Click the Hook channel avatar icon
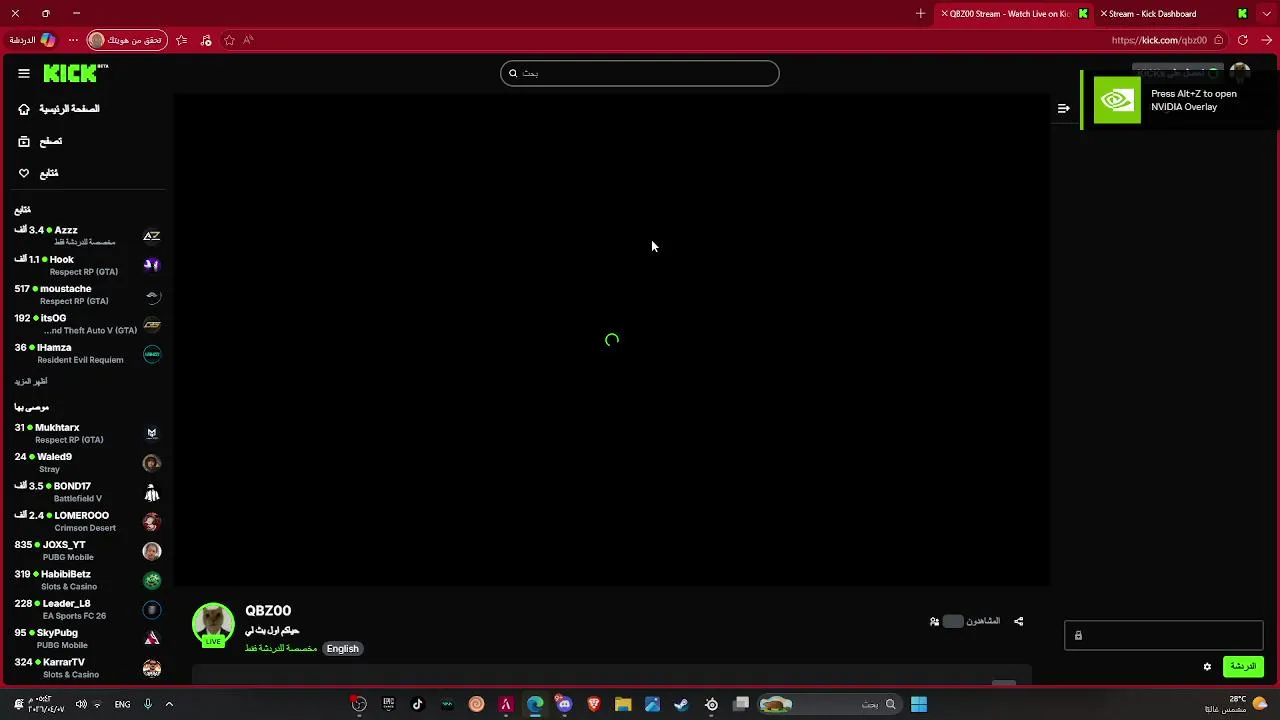Viewport: 1280px width, 720px height. (152, 265)
